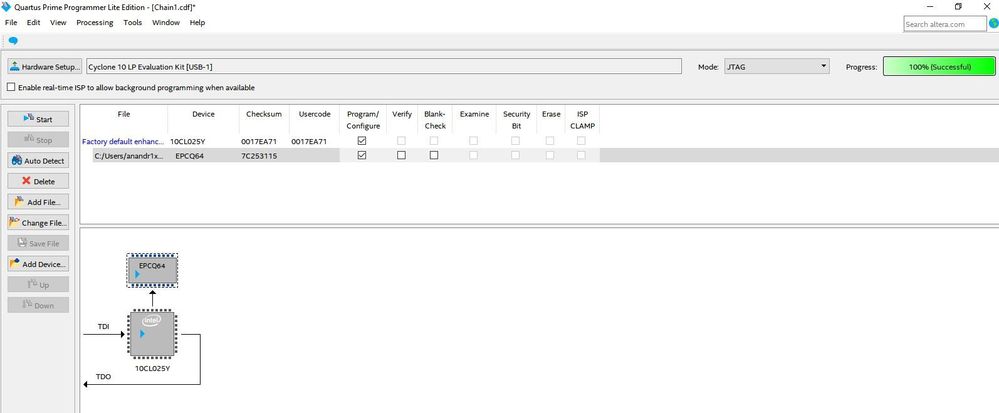
Task: Start programming with the Start button
Action: tap(38, 119)
